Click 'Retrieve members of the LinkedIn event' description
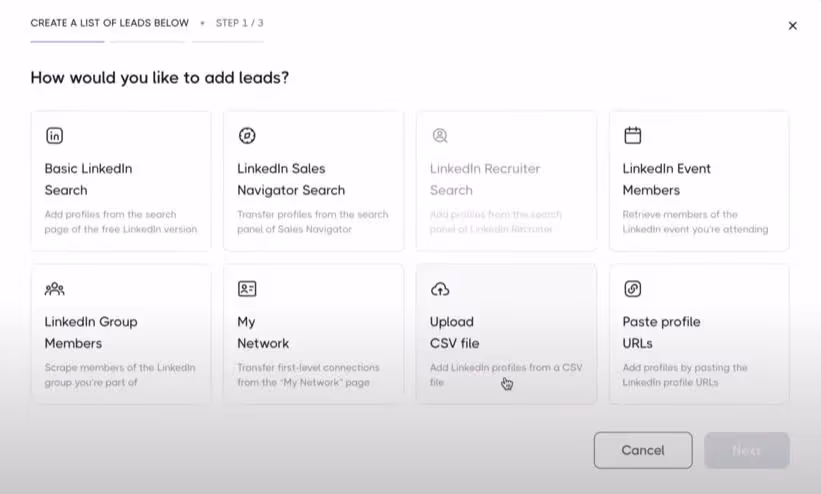821x494 pixels. click(695, 222)
